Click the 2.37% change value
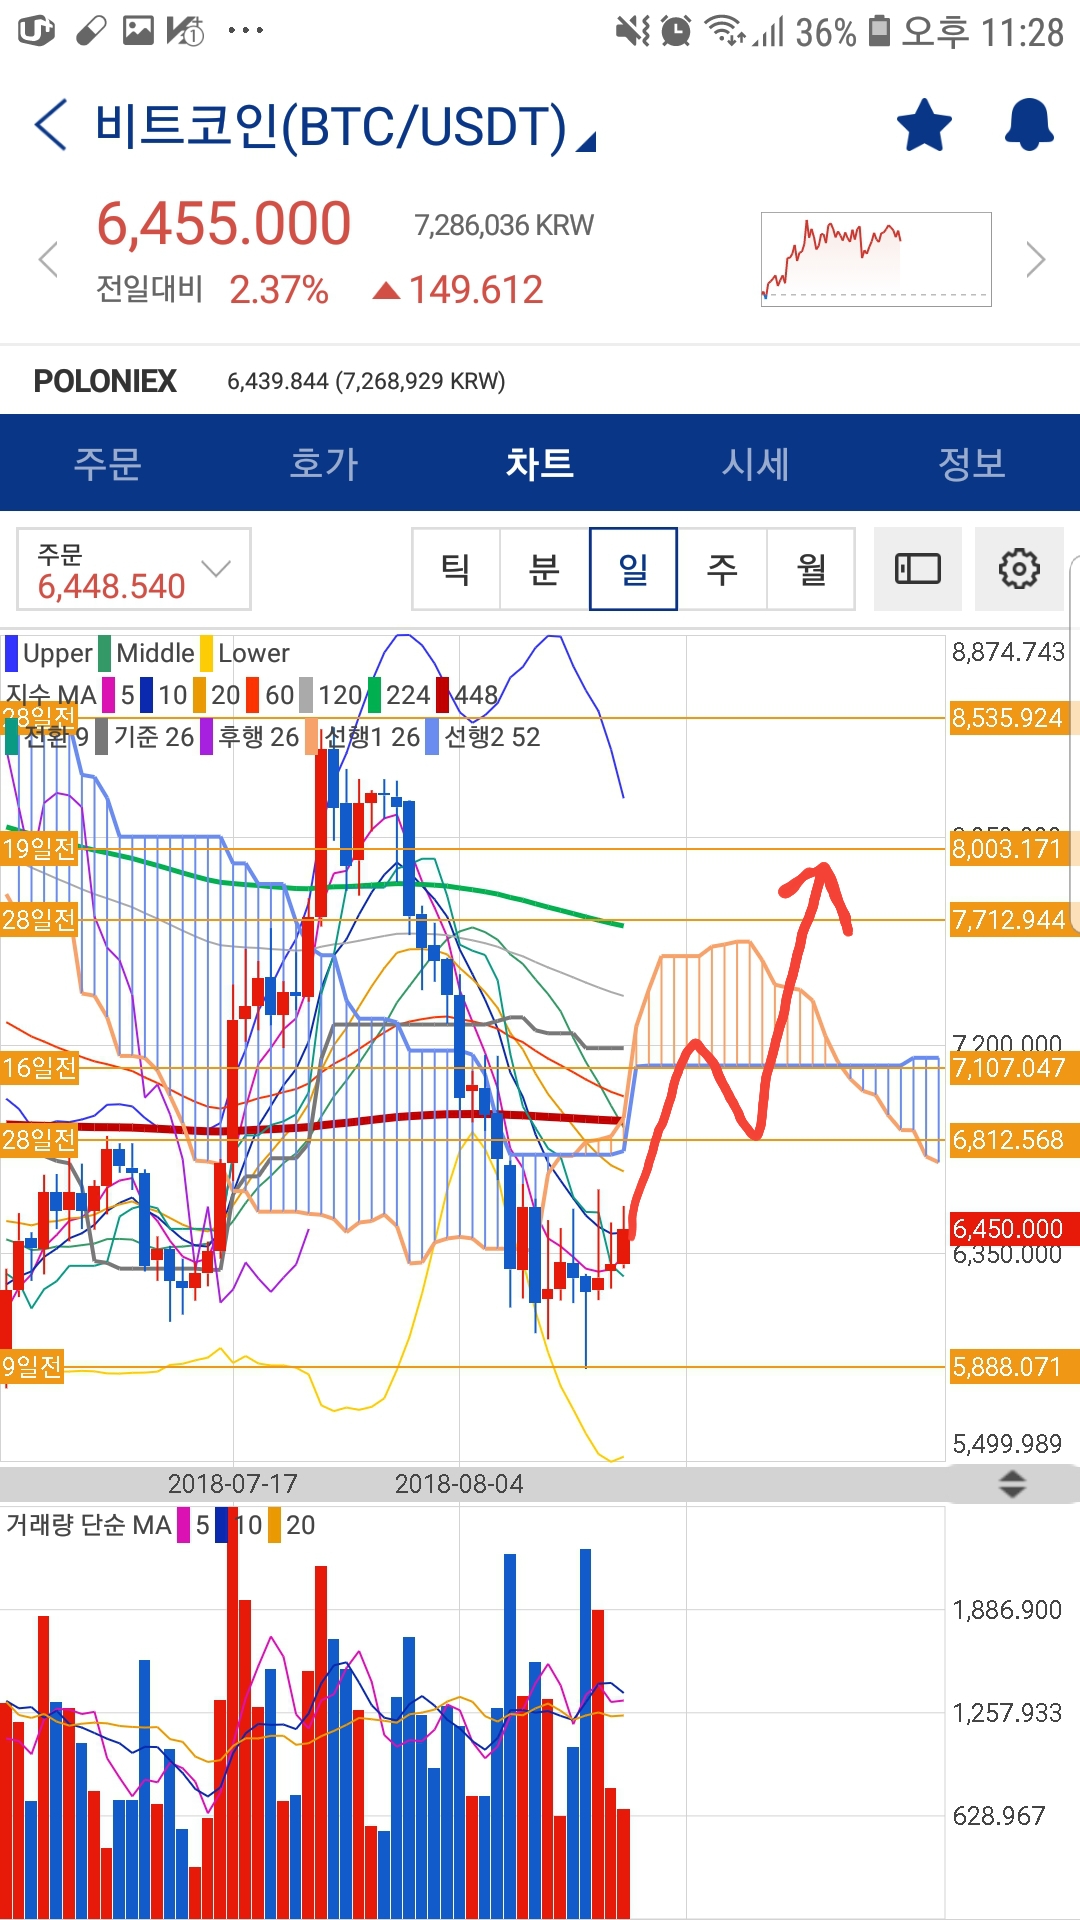1080x1920 pixels. point(279,290)
